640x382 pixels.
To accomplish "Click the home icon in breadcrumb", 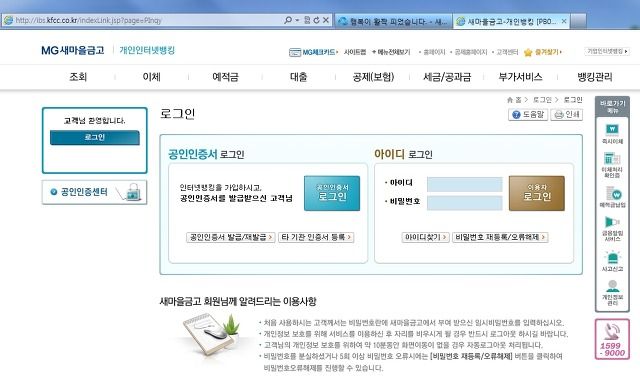I will 510,100.
